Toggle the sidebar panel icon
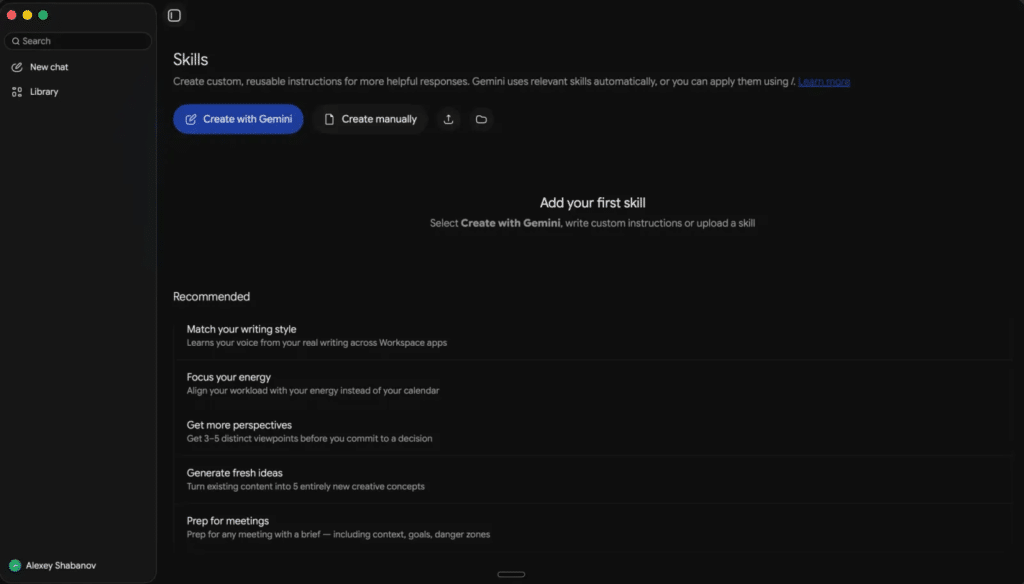Viewport: 1024px width, 584px height. pos(174,16)
